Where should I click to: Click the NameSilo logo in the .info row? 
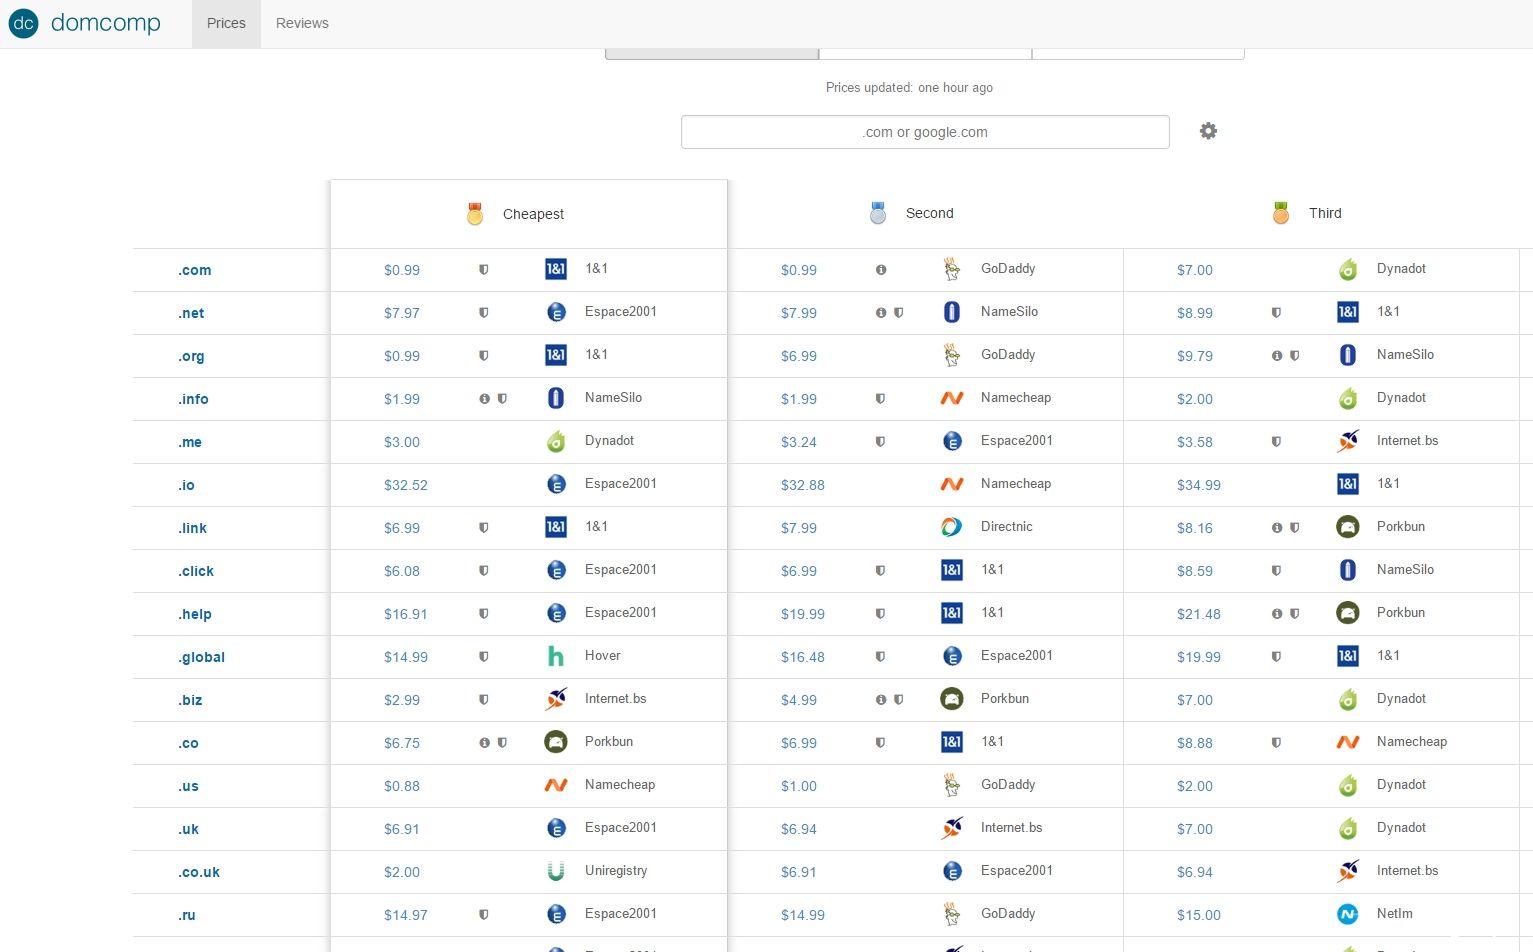point(556,398)
